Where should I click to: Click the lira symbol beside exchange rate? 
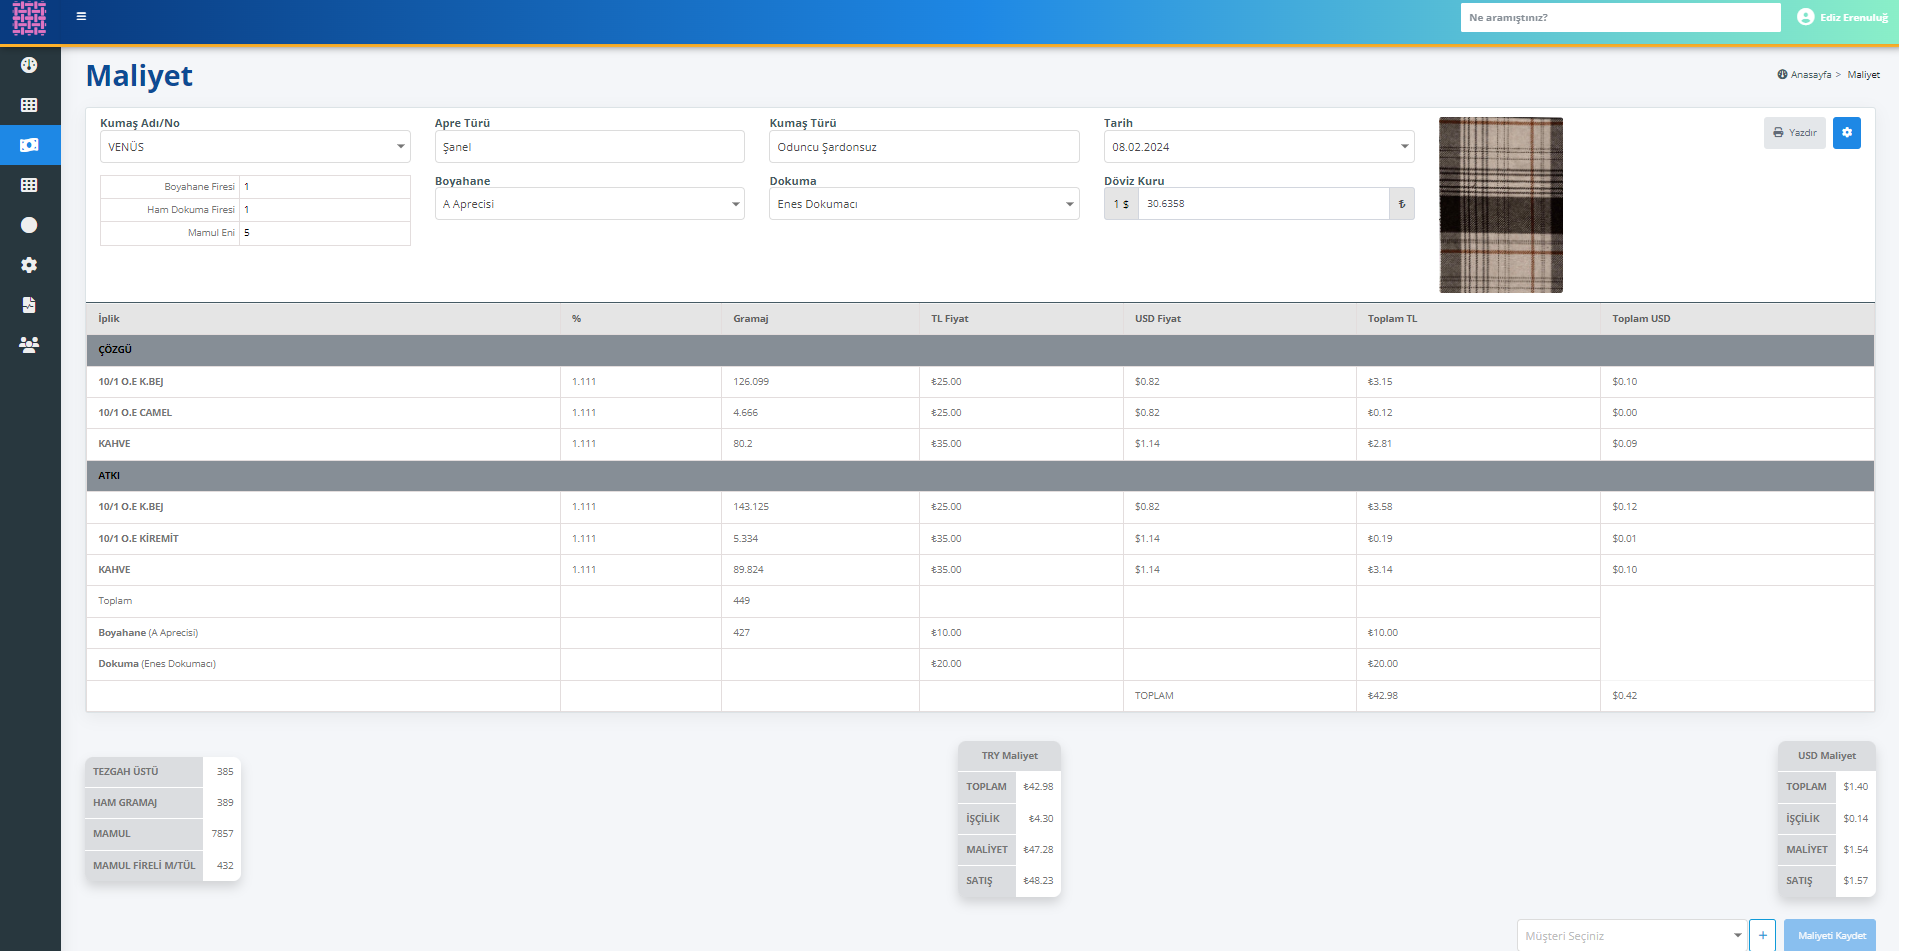[1401, 204]
